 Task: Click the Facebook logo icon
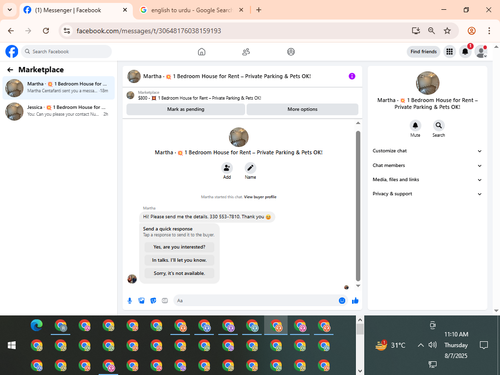point(12,52)
